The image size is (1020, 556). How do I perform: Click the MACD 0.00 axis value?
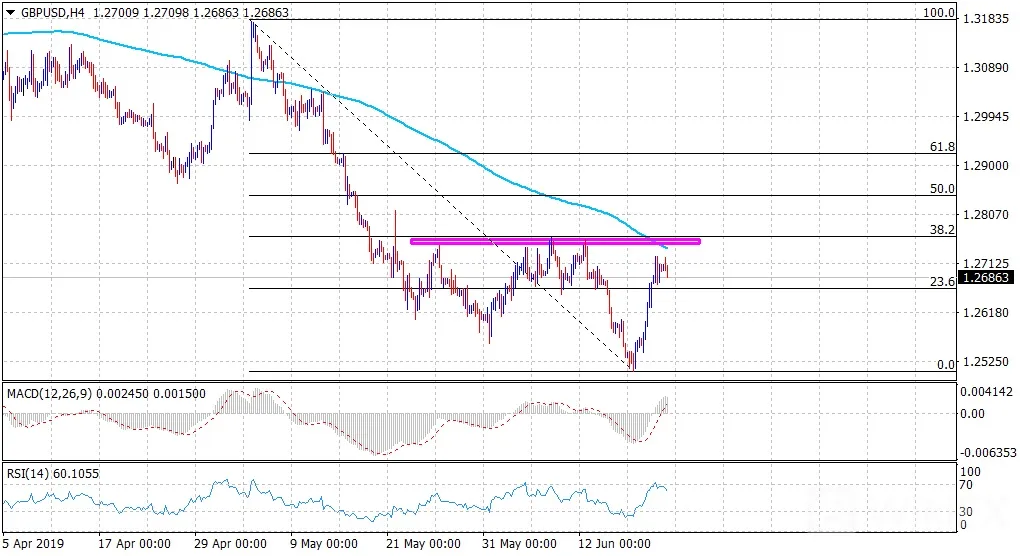[x=973, y=414]
